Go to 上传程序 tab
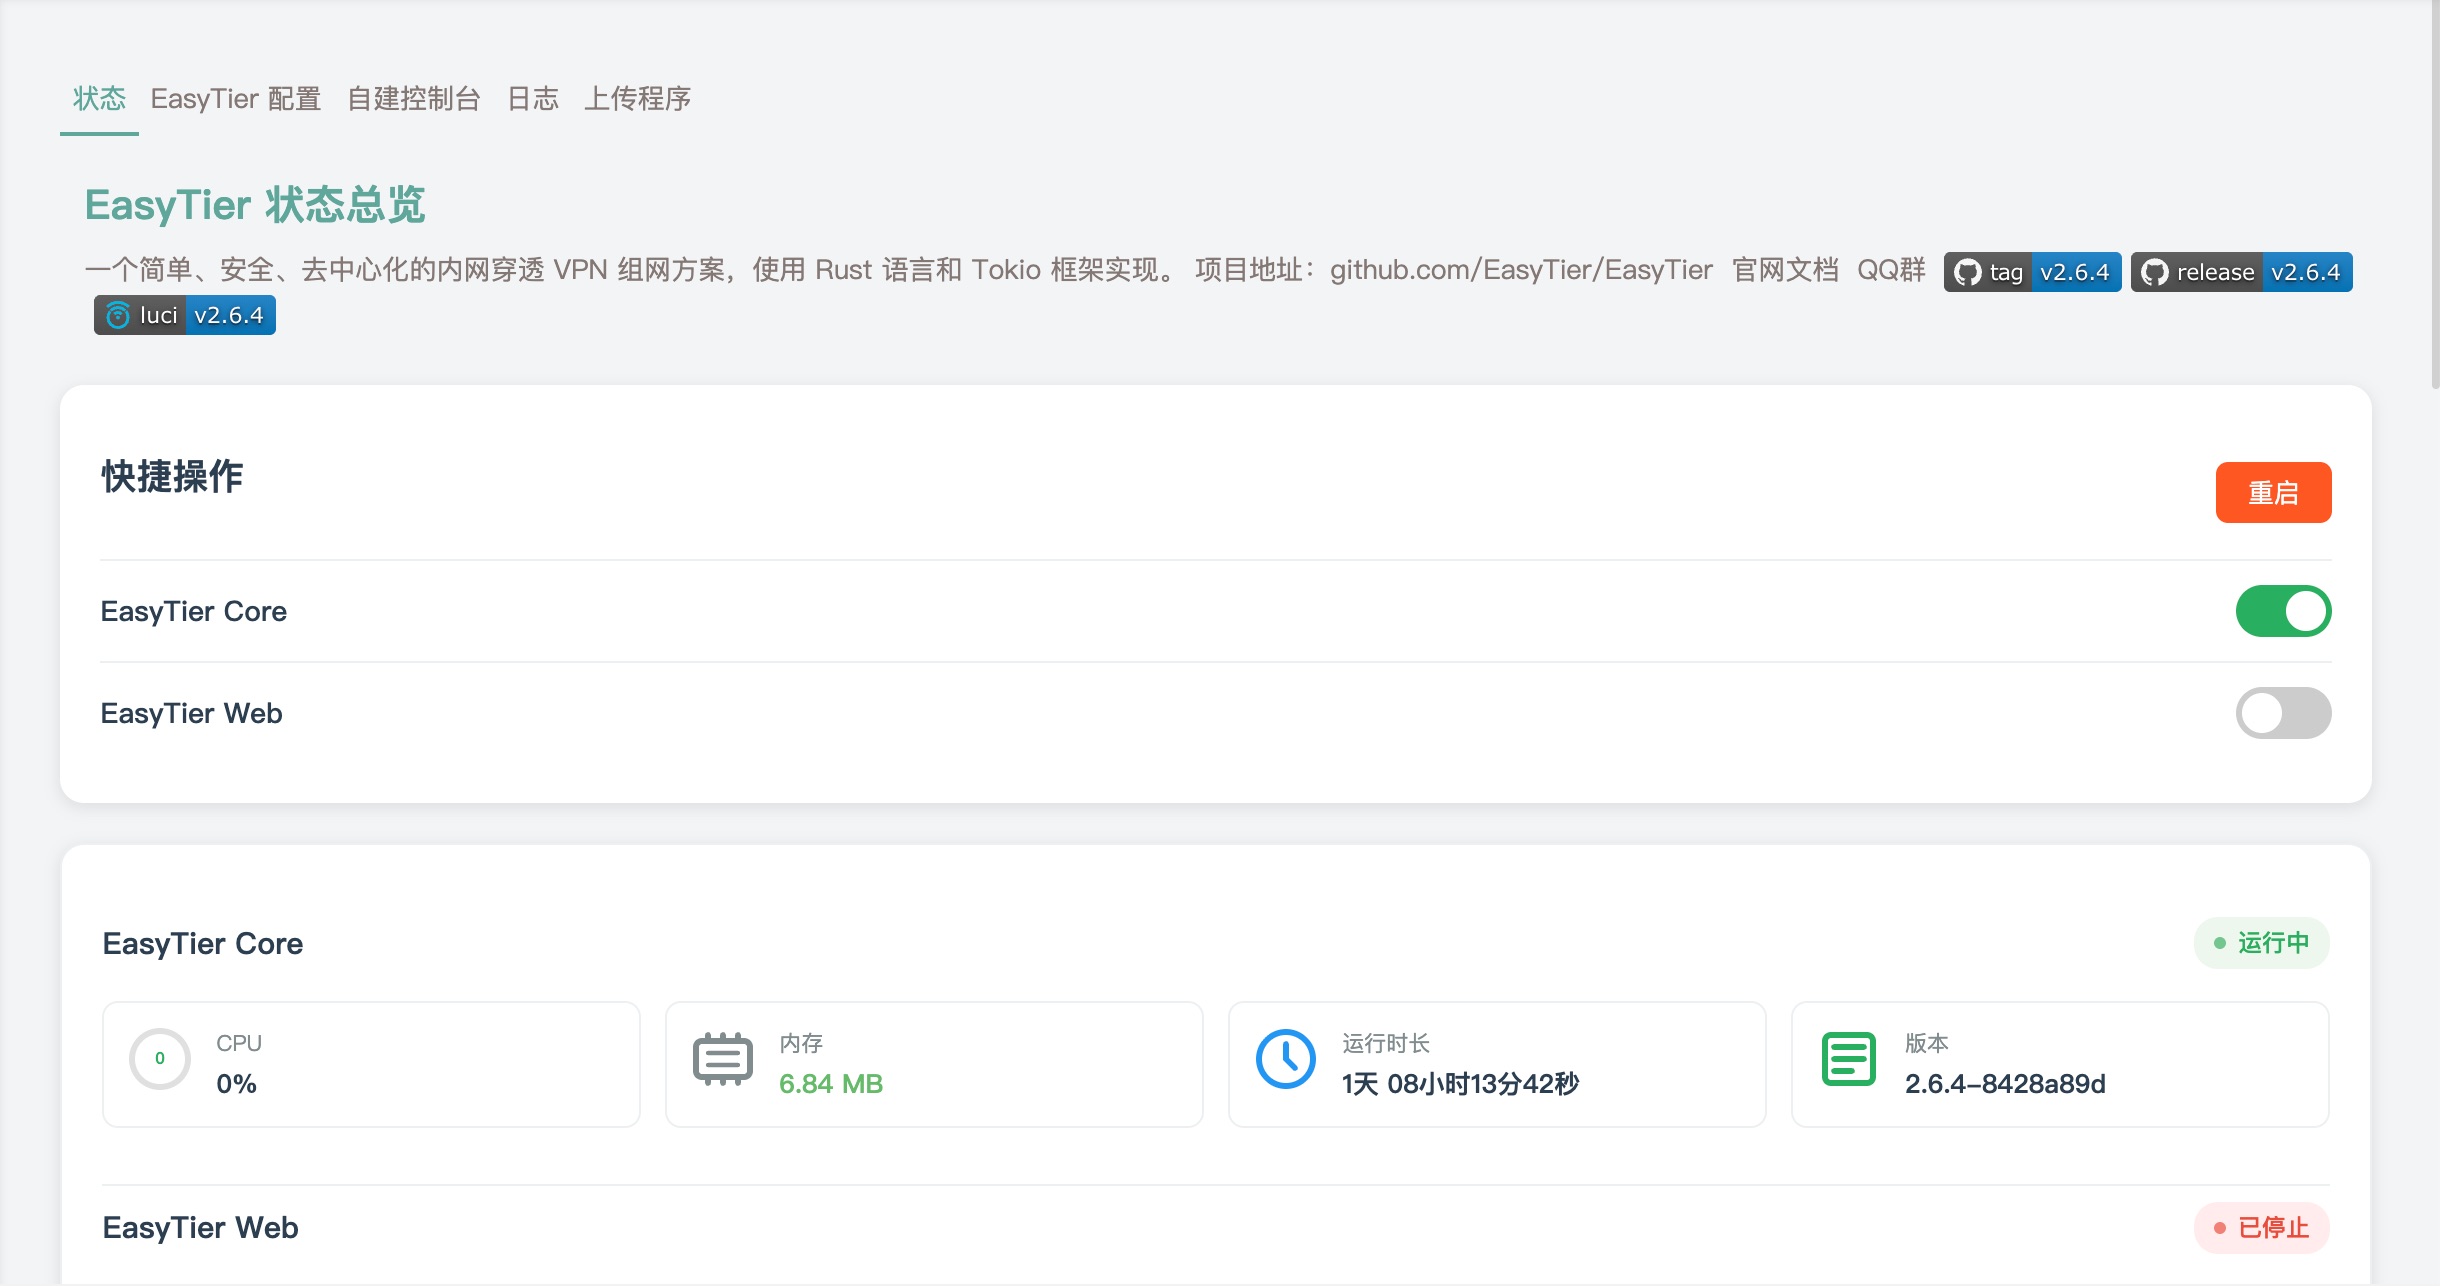Viewport: 2440px width, 1286px height. 638,99
